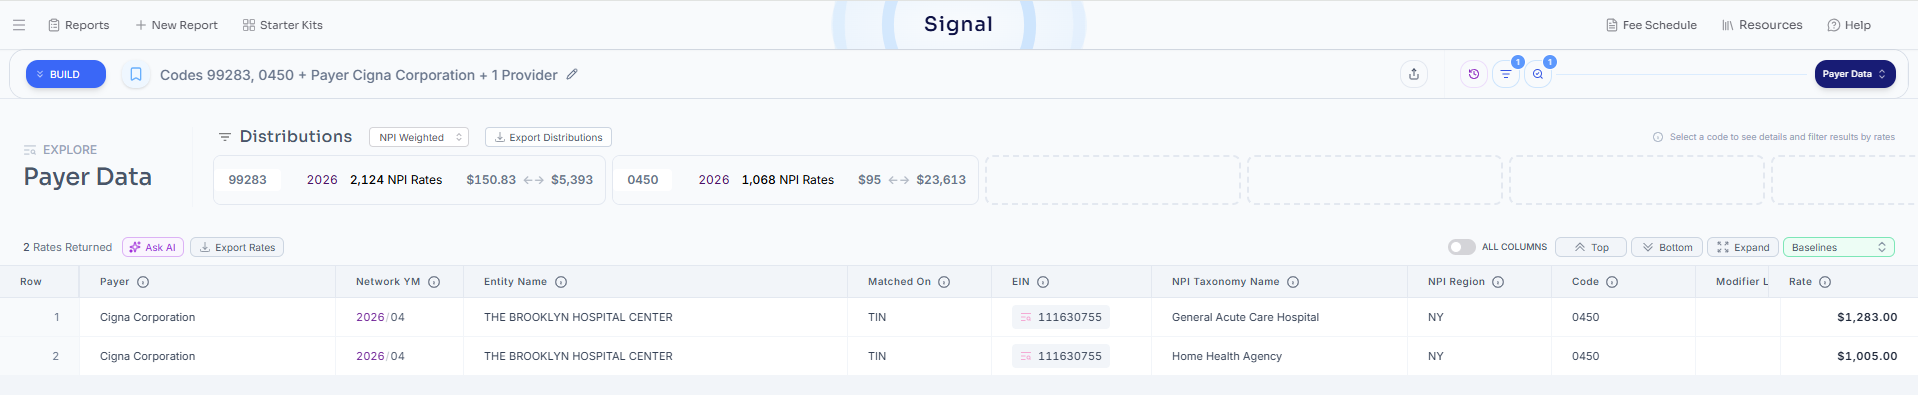This screenshot has height=395, width=1918.
Task: Click the Top button
Action: point(1591,247)
